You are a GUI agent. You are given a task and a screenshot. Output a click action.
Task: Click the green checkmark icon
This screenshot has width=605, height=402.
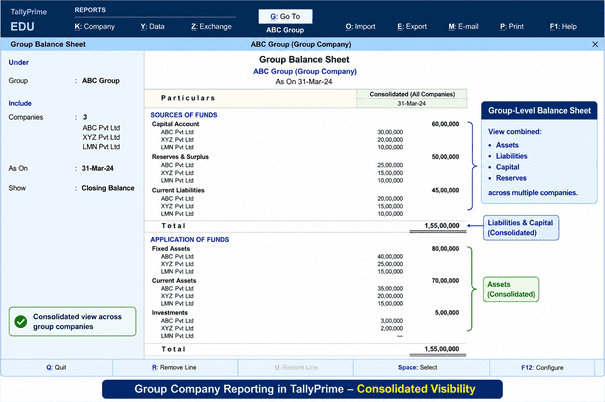point(21,321)
